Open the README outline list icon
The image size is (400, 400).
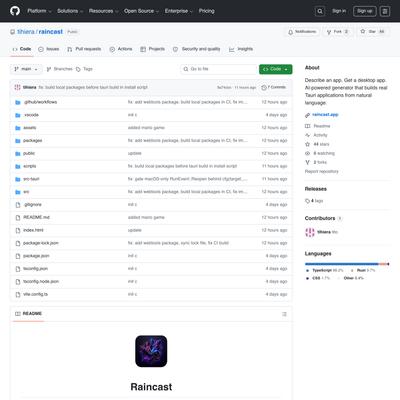pyautogui.click(x=284, y=314)
